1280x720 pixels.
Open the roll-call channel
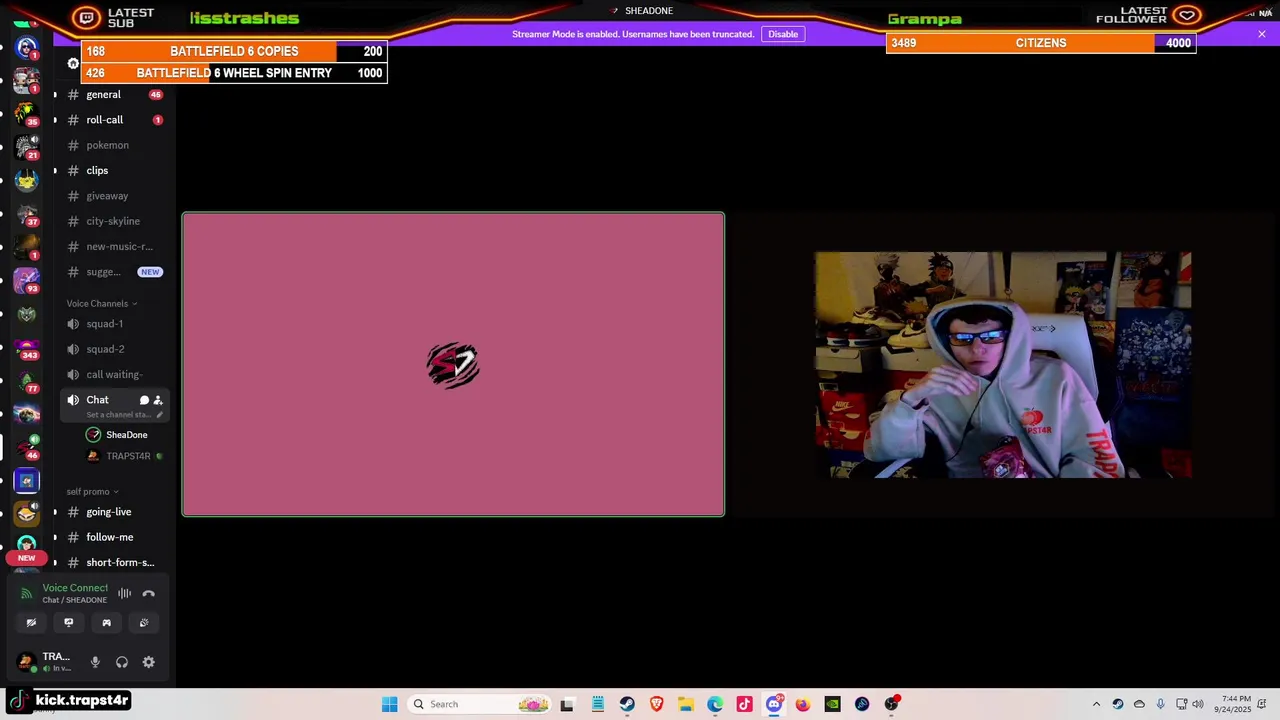coord(113,120)
